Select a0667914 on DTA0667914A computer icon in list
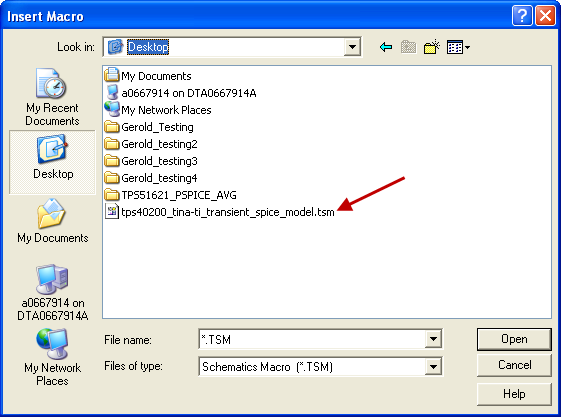 pyautogui.click(x=112, y=92)
